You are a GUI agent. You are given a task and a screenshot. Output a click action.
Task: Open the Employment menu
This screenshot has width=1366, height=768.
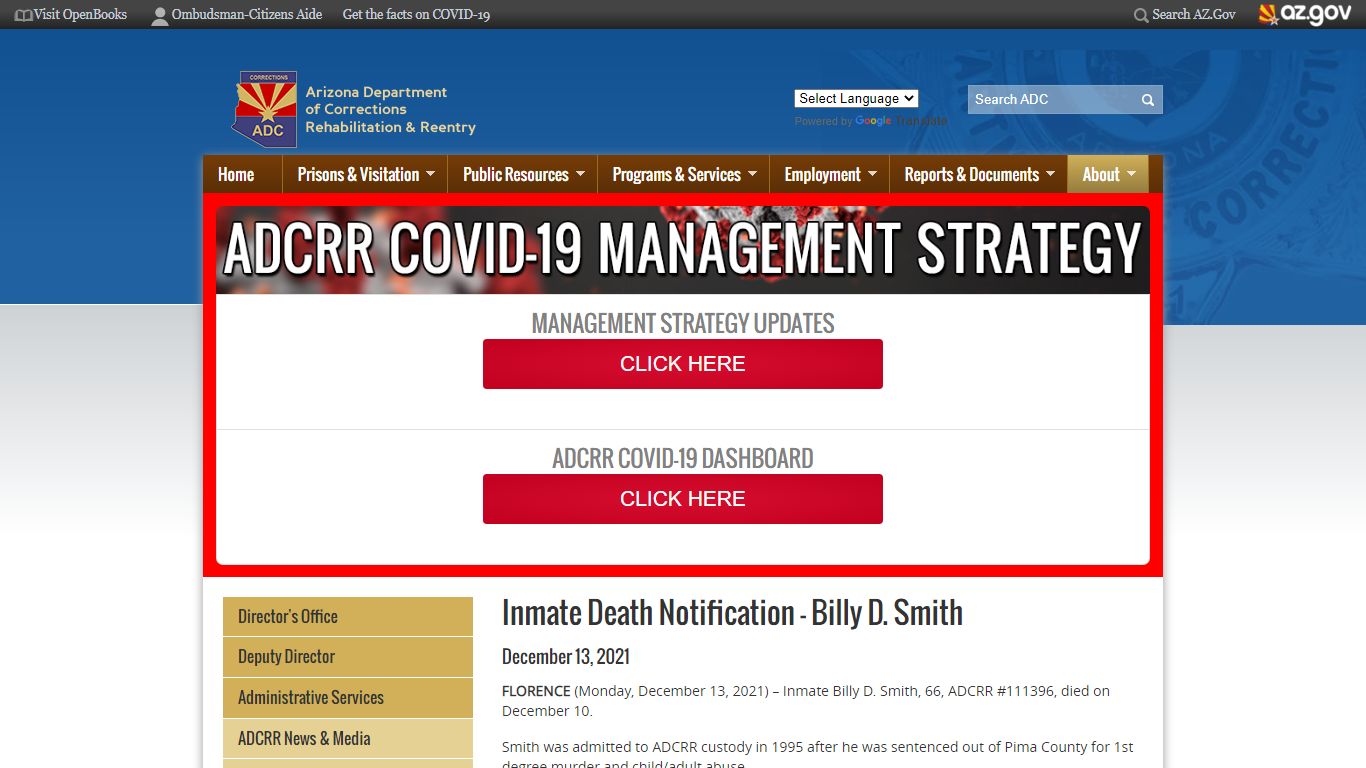[829, 174]
